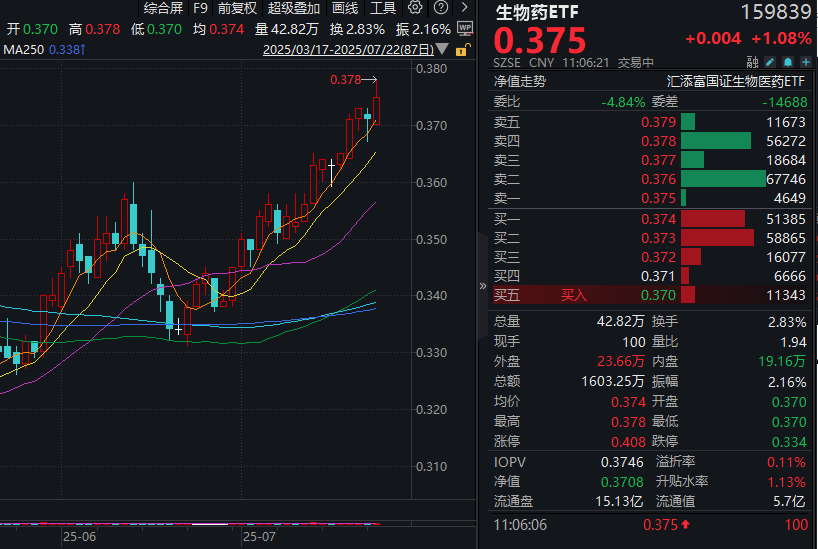Toggle the date range lock icon
Viewport: 818px width, 549px height.
pos(461,49)
